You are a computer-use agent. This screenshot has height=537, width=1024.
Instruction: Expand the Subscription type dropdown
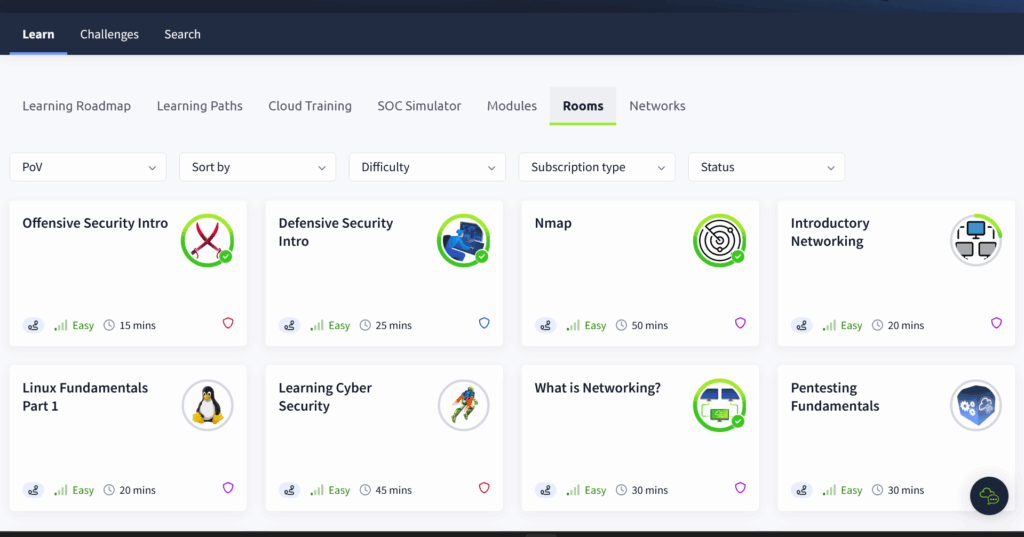pos(597,167)
